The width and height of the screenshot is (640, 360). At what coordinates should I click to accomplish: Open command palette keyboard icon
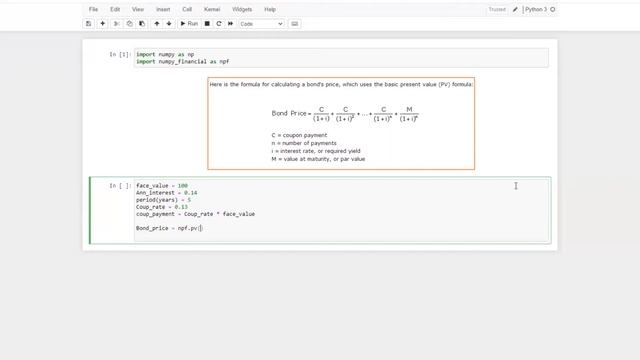295,24
